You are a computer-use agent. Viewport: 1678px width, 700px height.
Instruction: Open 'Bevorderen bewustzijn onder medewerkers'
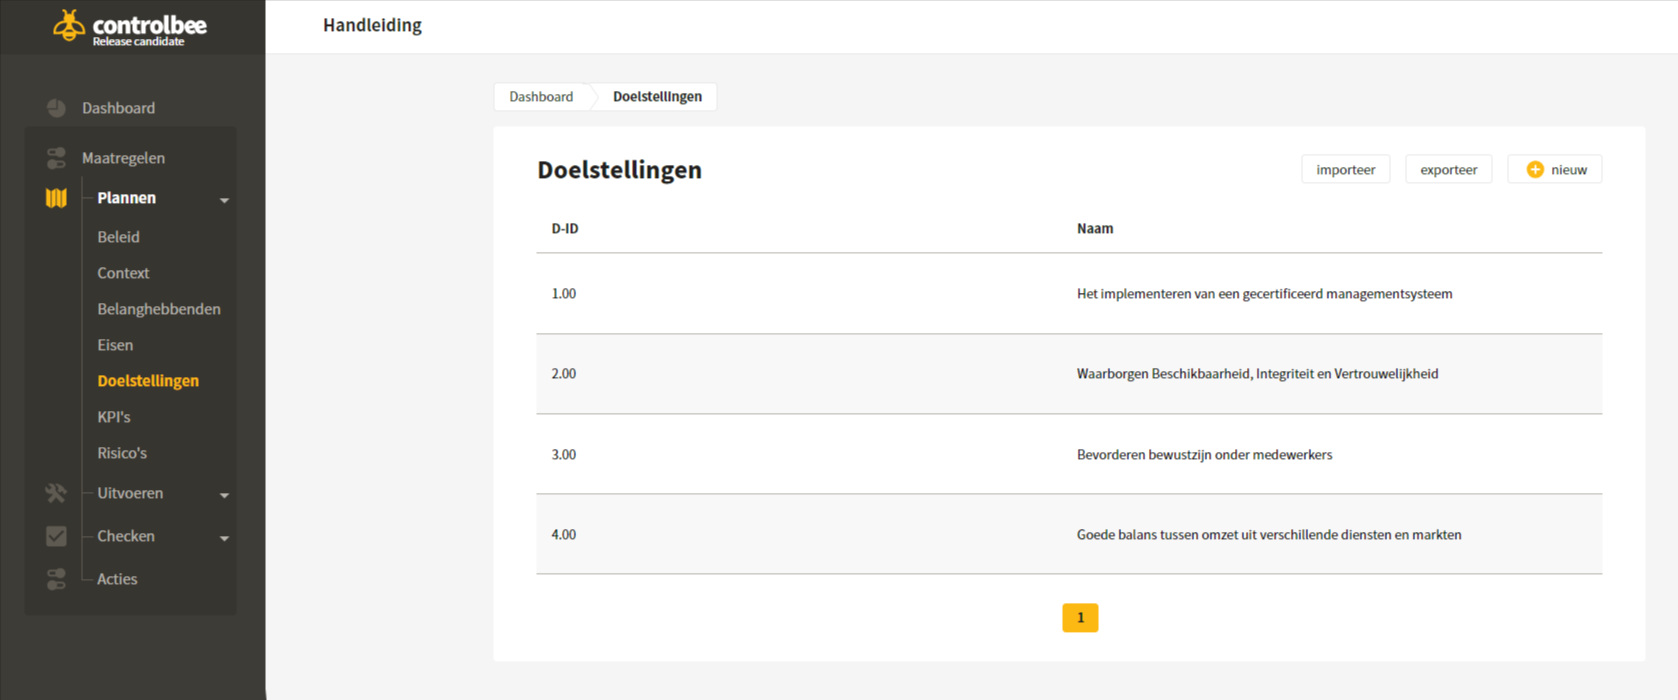click(1204, 455)
